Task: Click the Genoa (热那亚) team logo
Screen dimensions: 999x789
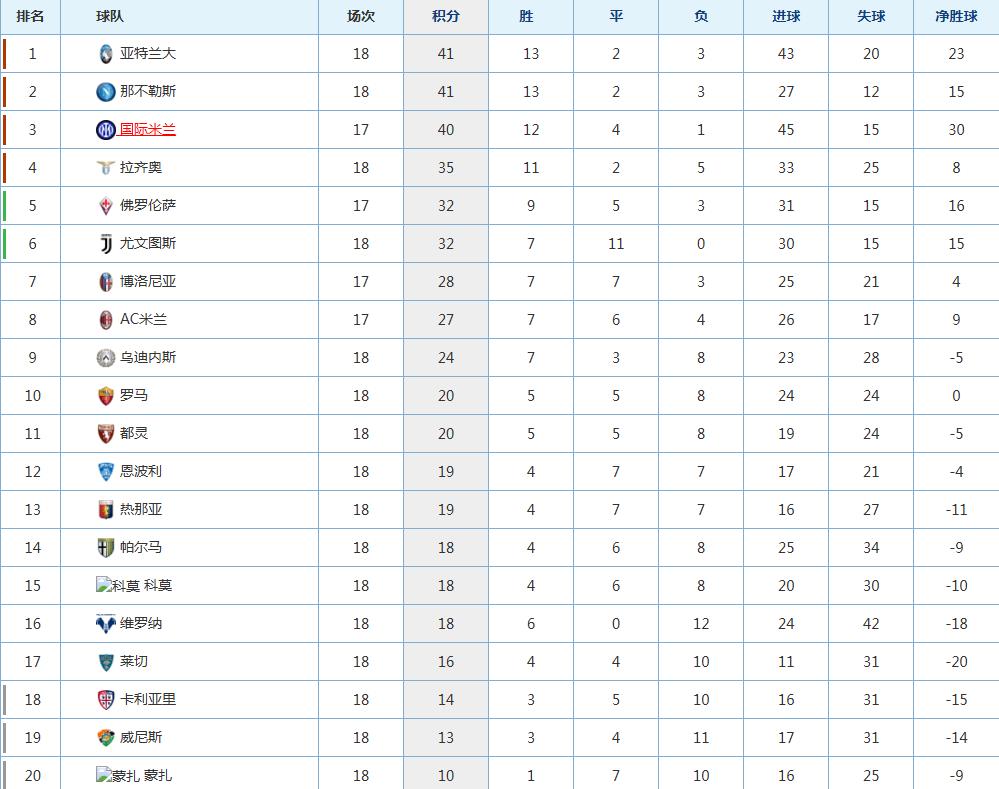Action: tap(106, 510)
